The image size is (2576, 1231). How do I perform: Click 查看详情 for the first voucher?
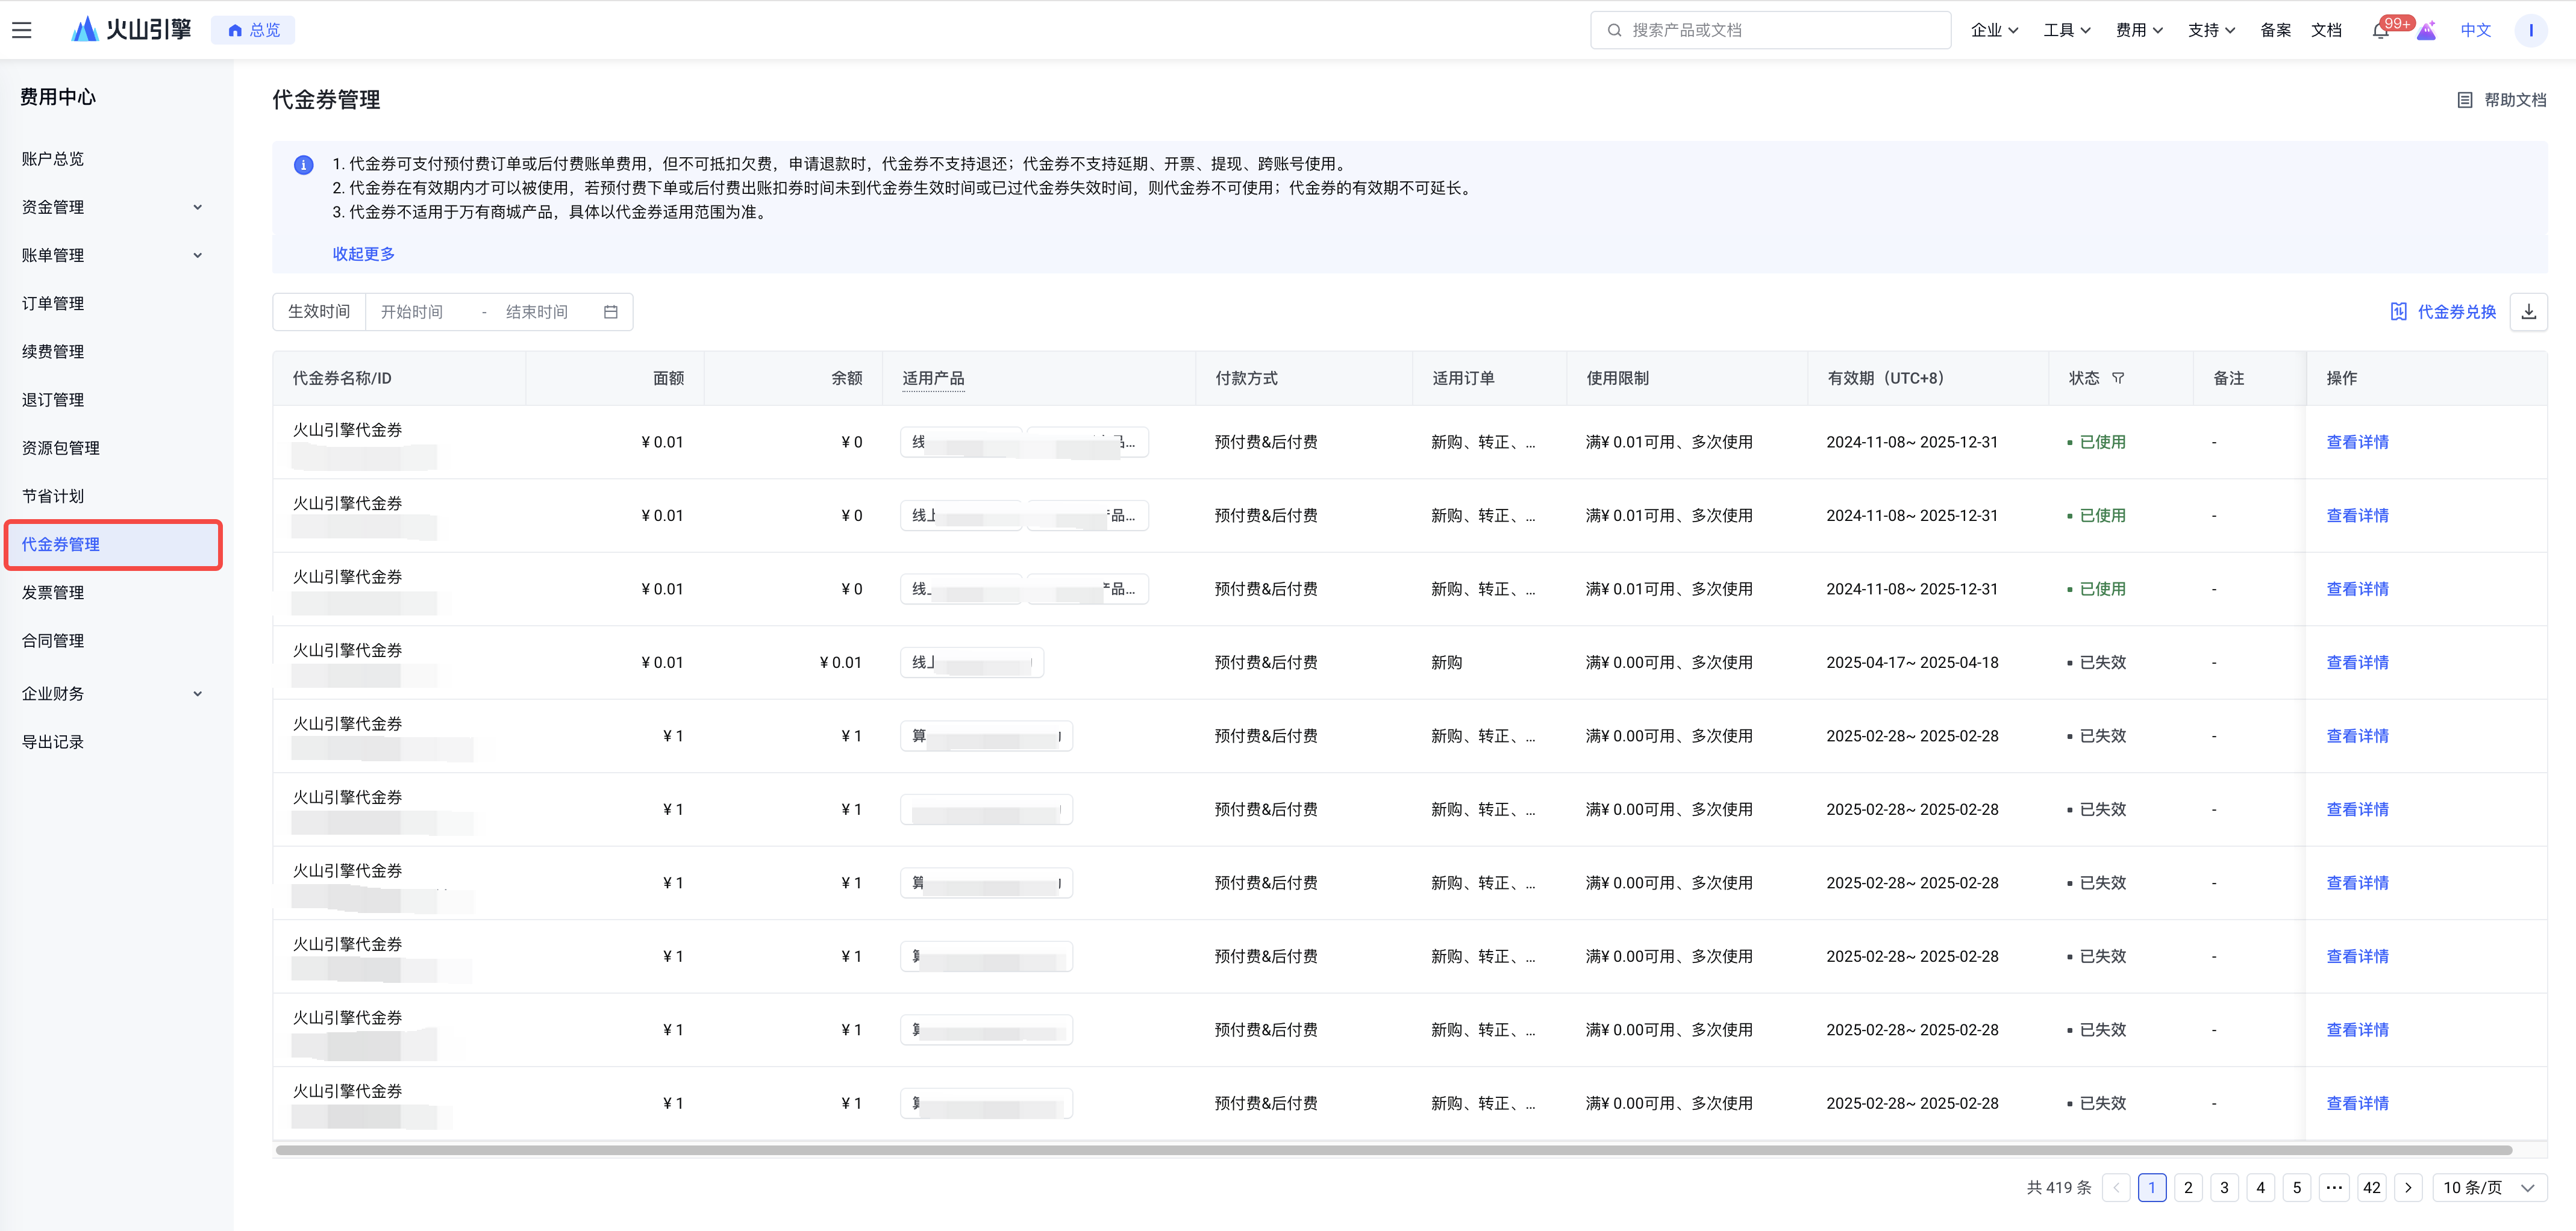[x=2357, y=442]
